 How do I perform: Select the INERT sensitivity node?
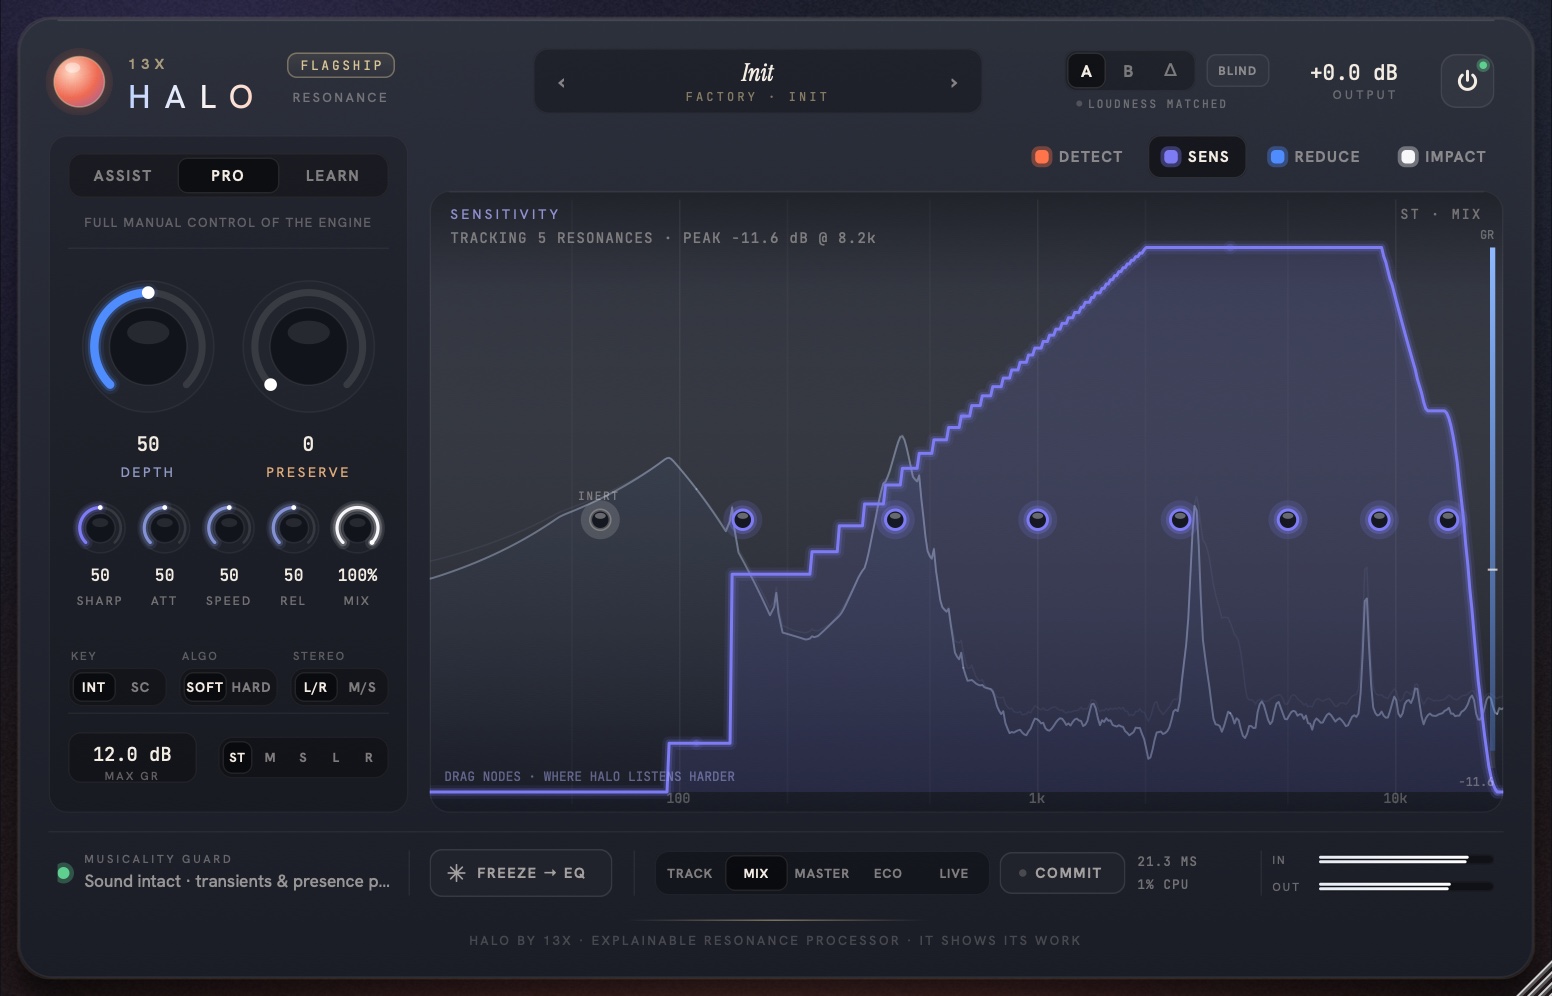[600, 519]
